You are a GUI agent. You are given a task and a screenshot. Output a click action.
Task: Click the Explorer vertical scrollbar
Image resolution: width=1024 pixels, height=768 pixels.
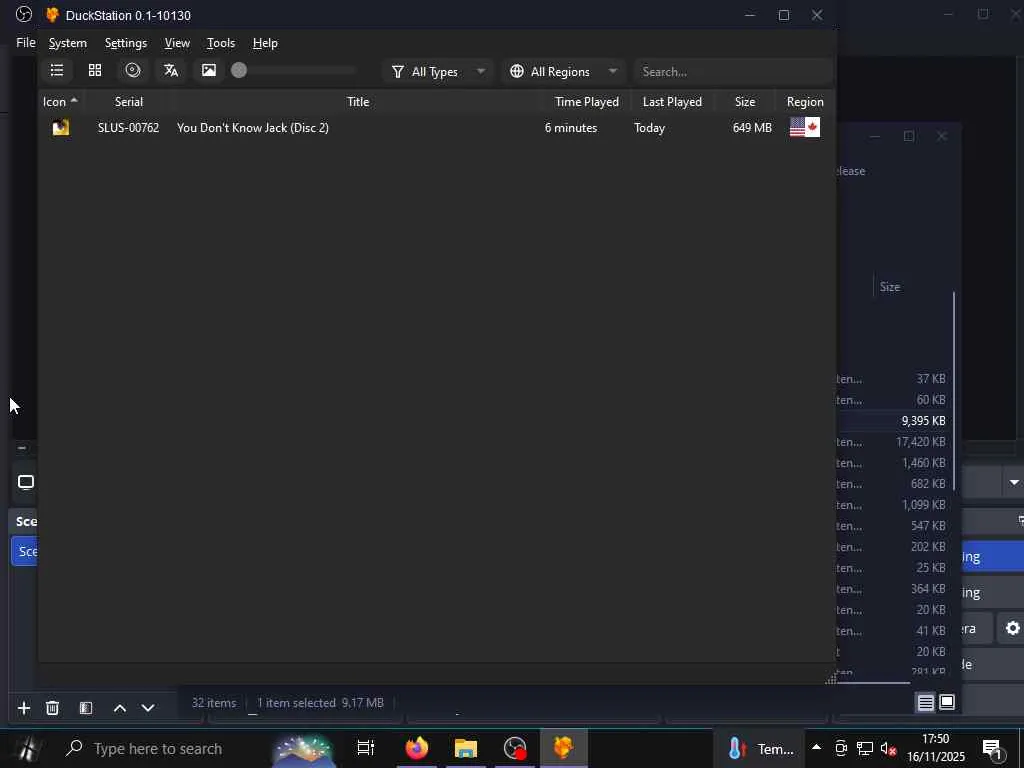pos(955,392)
